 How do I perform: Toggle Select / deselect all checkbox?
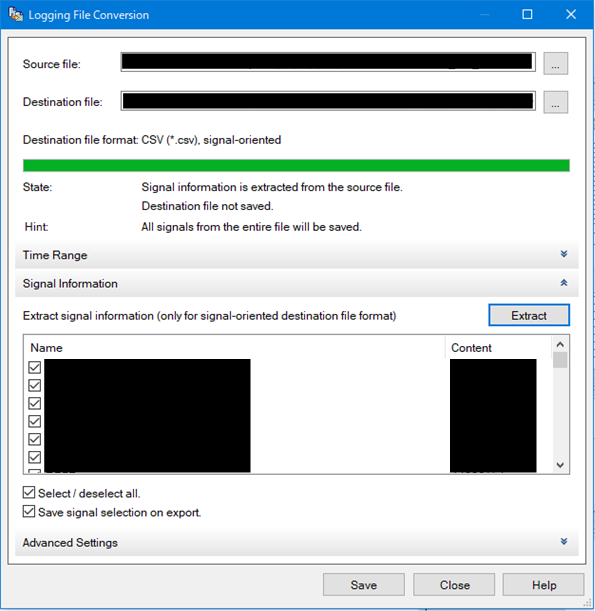29,493
